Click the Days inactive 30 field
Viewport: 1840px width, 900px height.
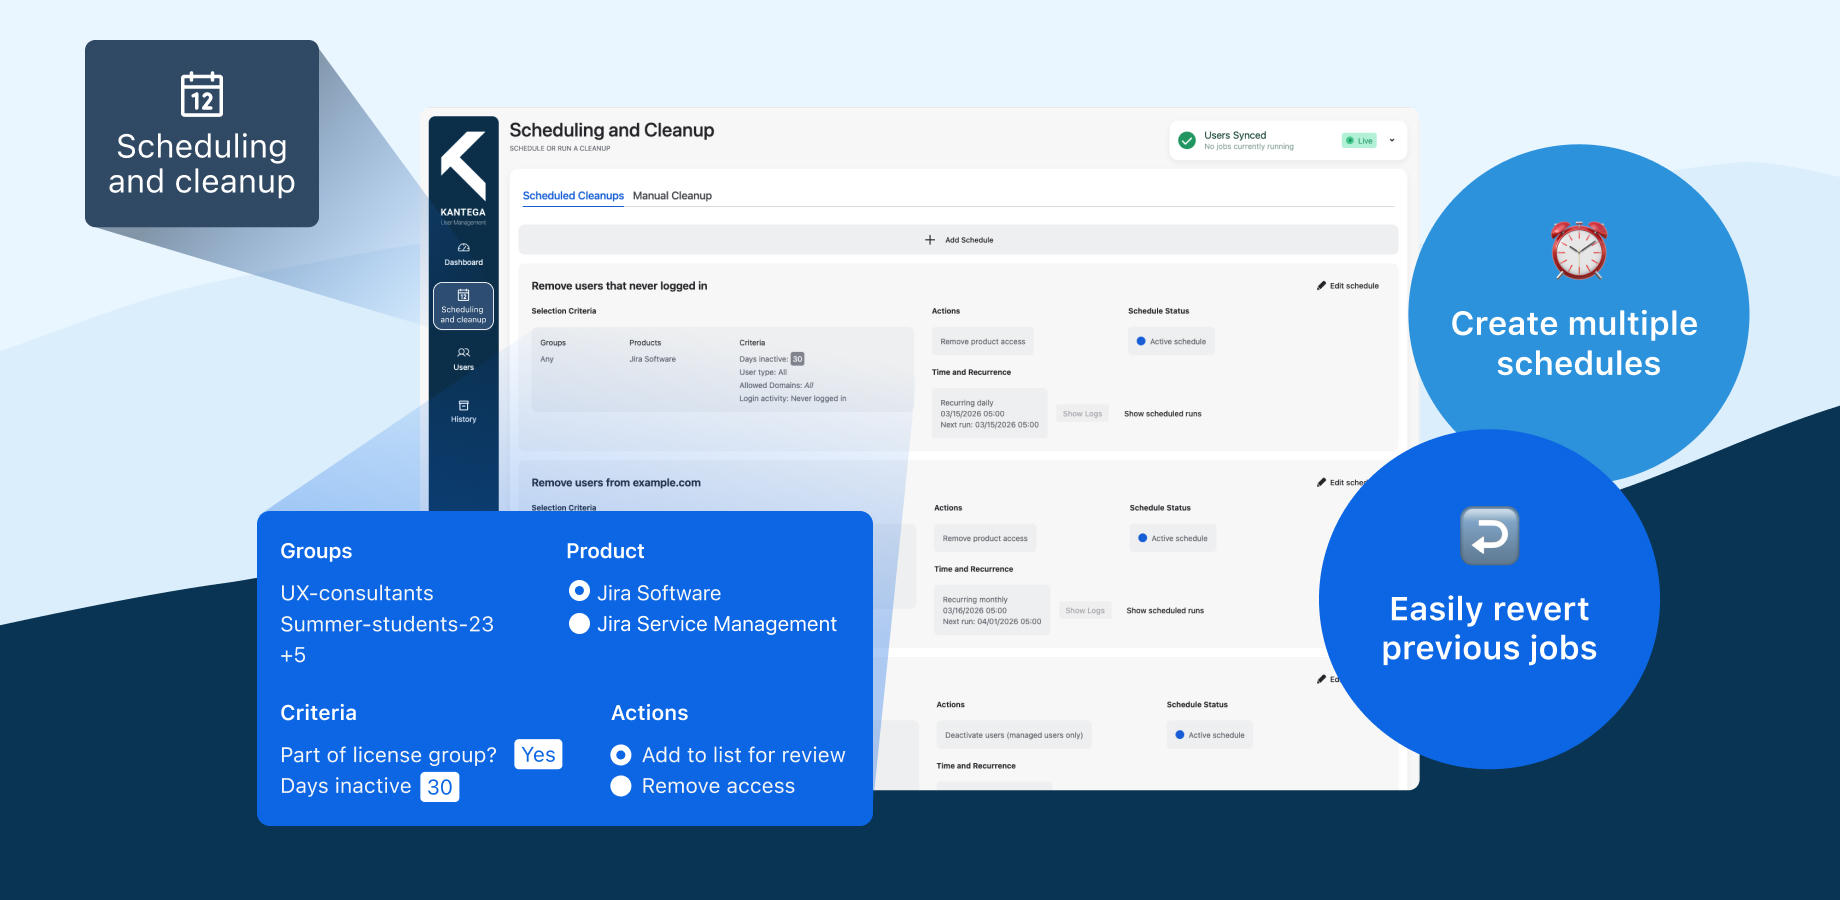(440, 787)
